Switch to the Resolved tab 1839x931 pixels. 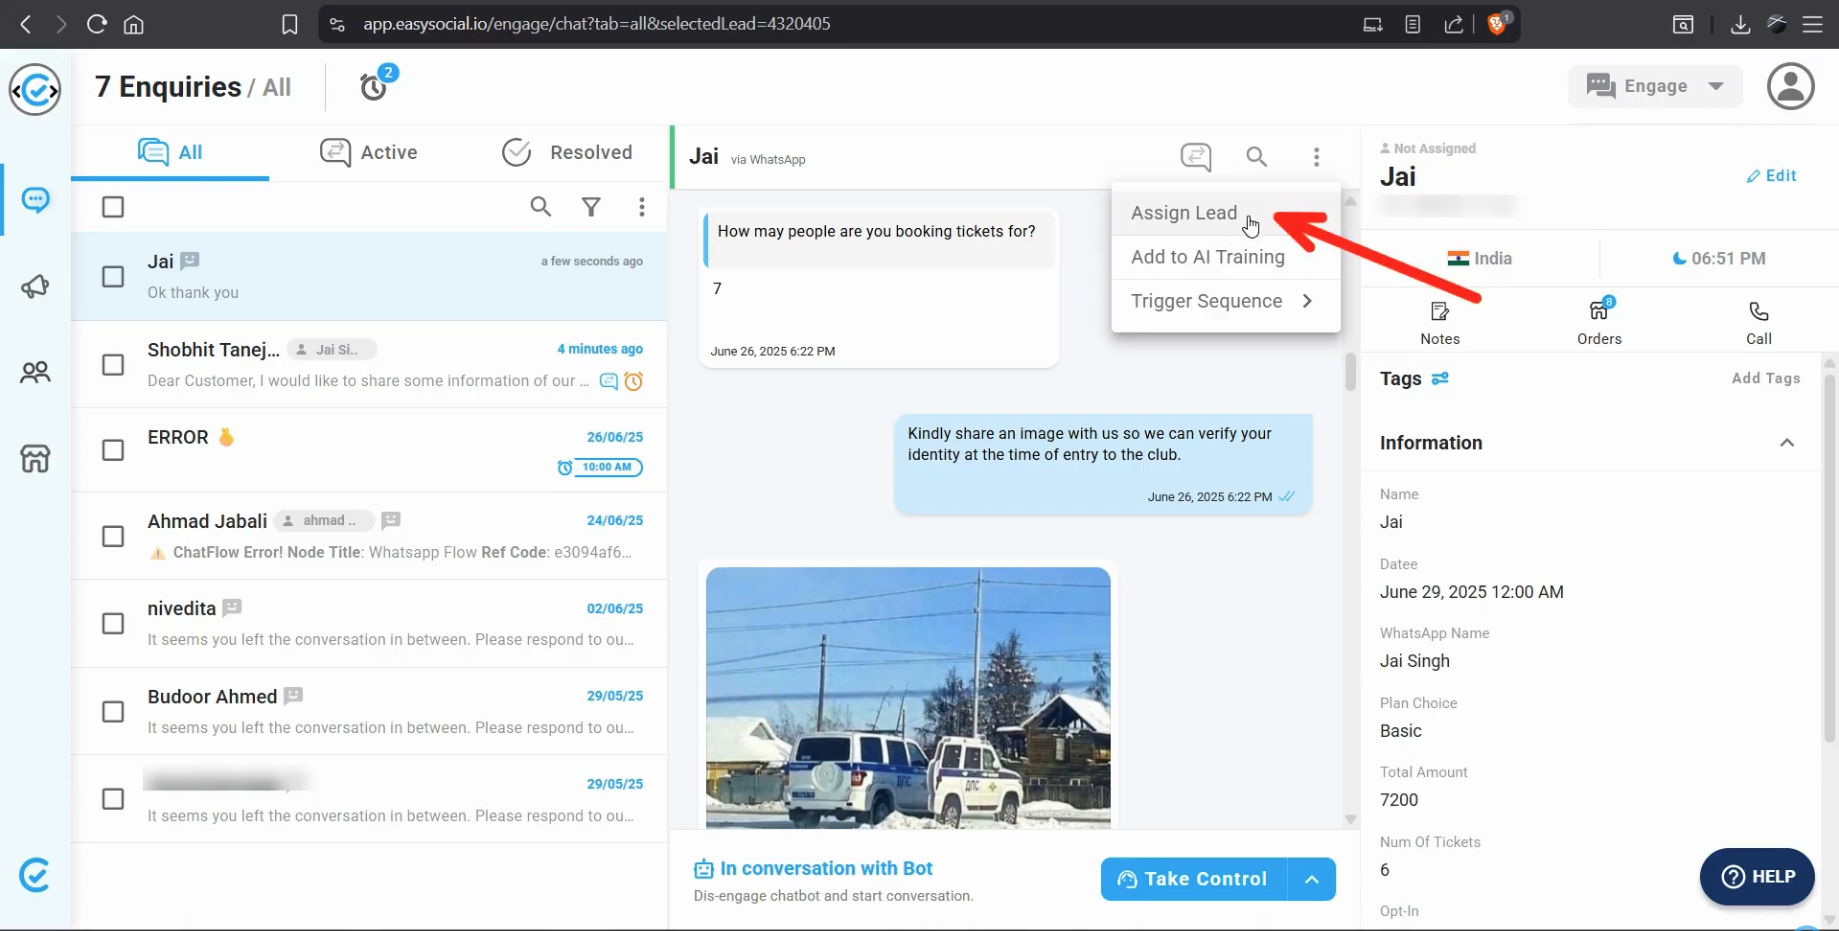pyautogui.click(x=567, y=152)
